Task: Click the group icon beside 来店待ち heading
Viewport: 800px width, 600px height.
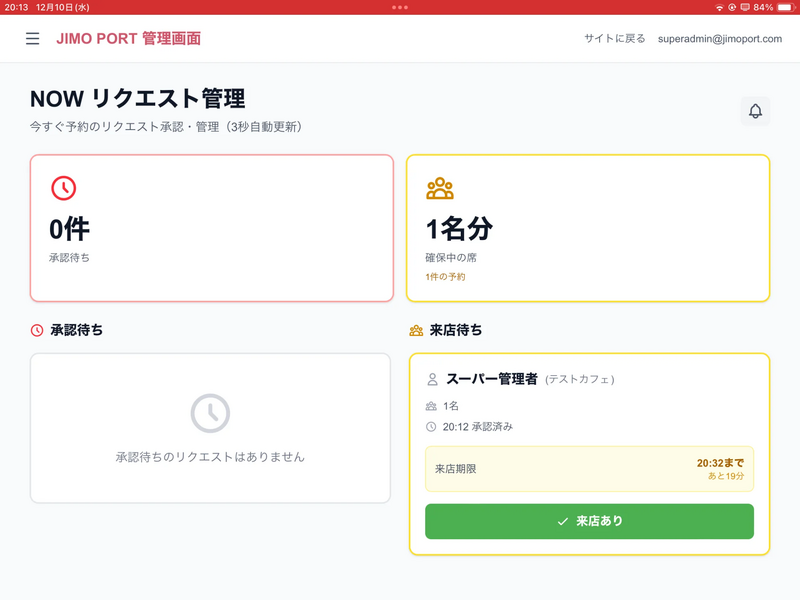Action: (x=416, y=330)
